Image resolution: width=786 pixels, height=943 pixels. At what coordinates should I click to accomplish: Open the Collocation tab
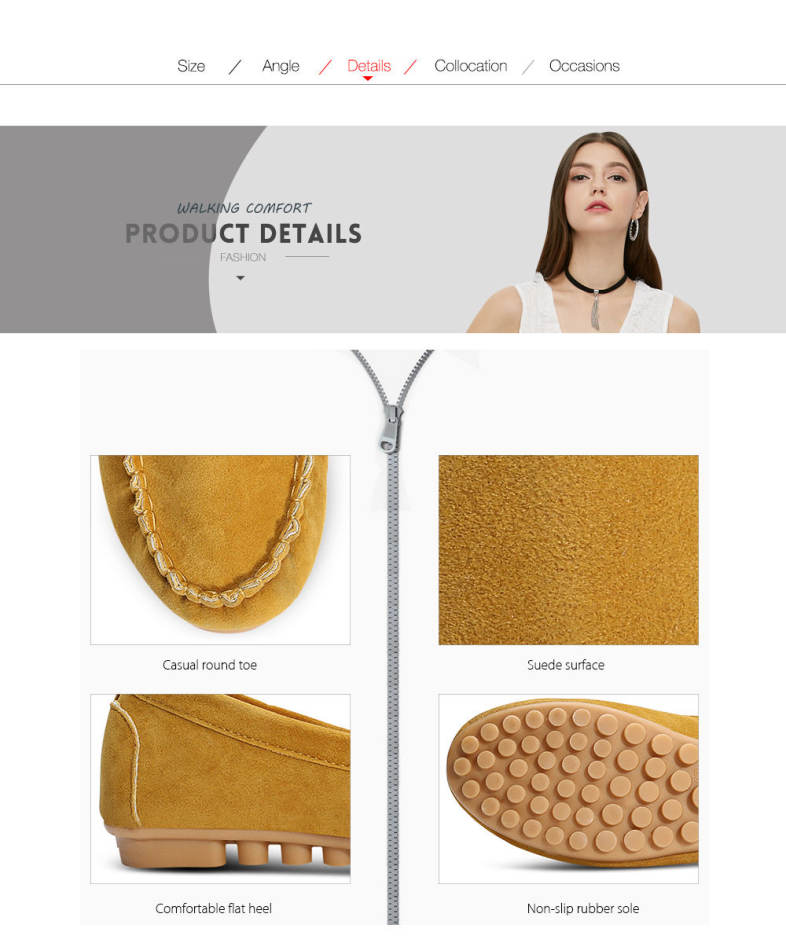[470, 66]
